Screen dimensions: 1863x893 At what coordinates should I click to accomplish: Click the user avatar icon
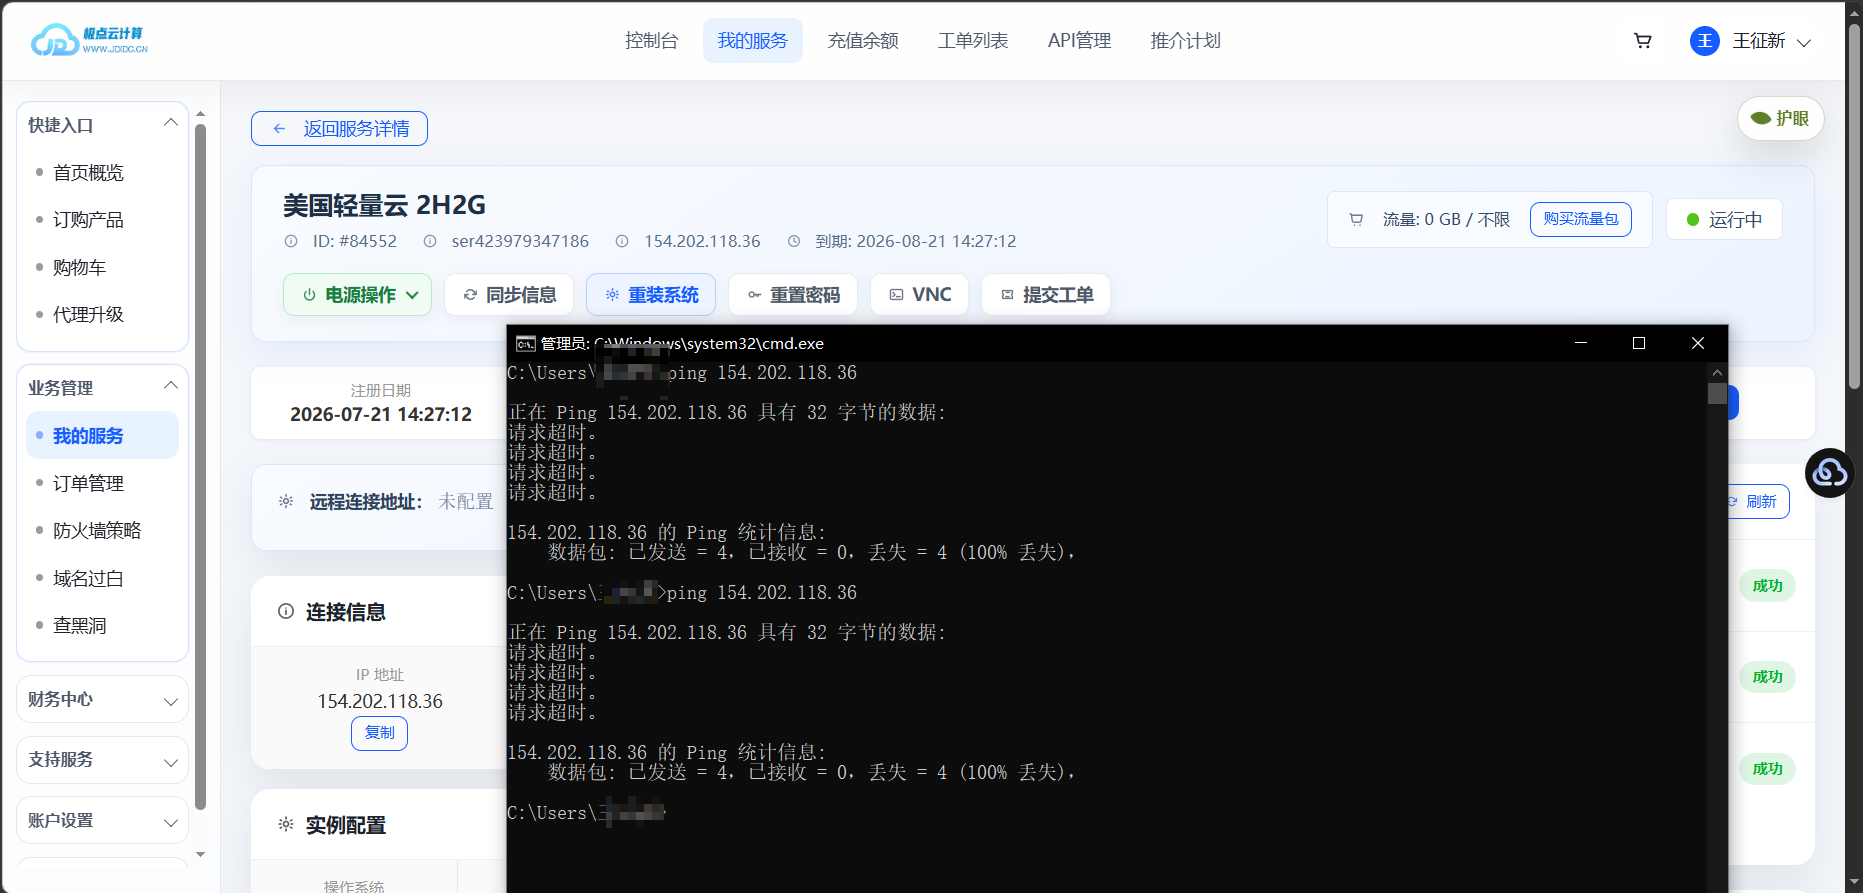pyautogui.click(x=1704, y=41)
